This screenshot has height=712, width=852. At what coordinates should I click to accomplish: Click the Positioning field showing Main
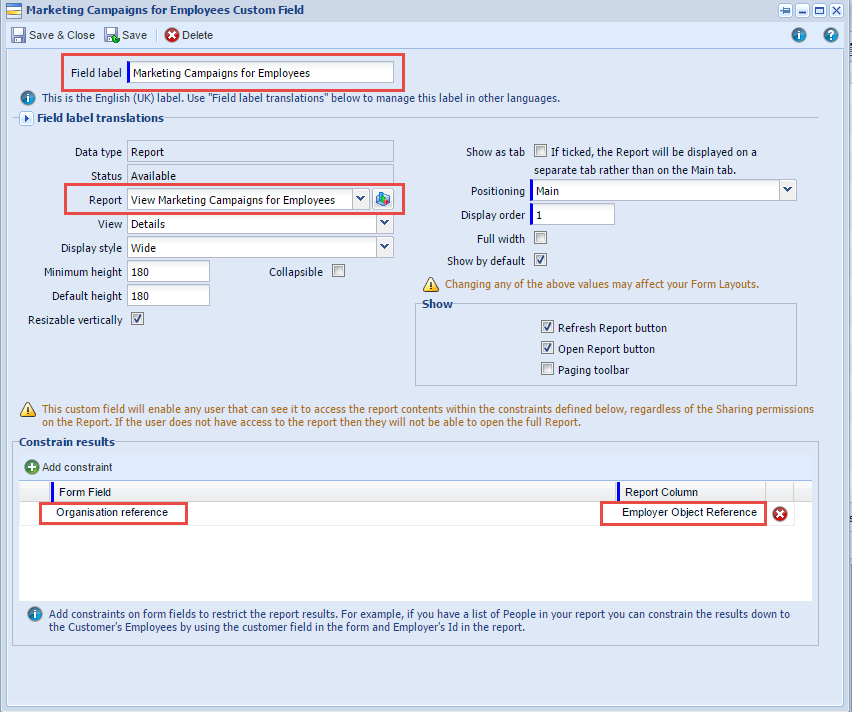point(655,191)
